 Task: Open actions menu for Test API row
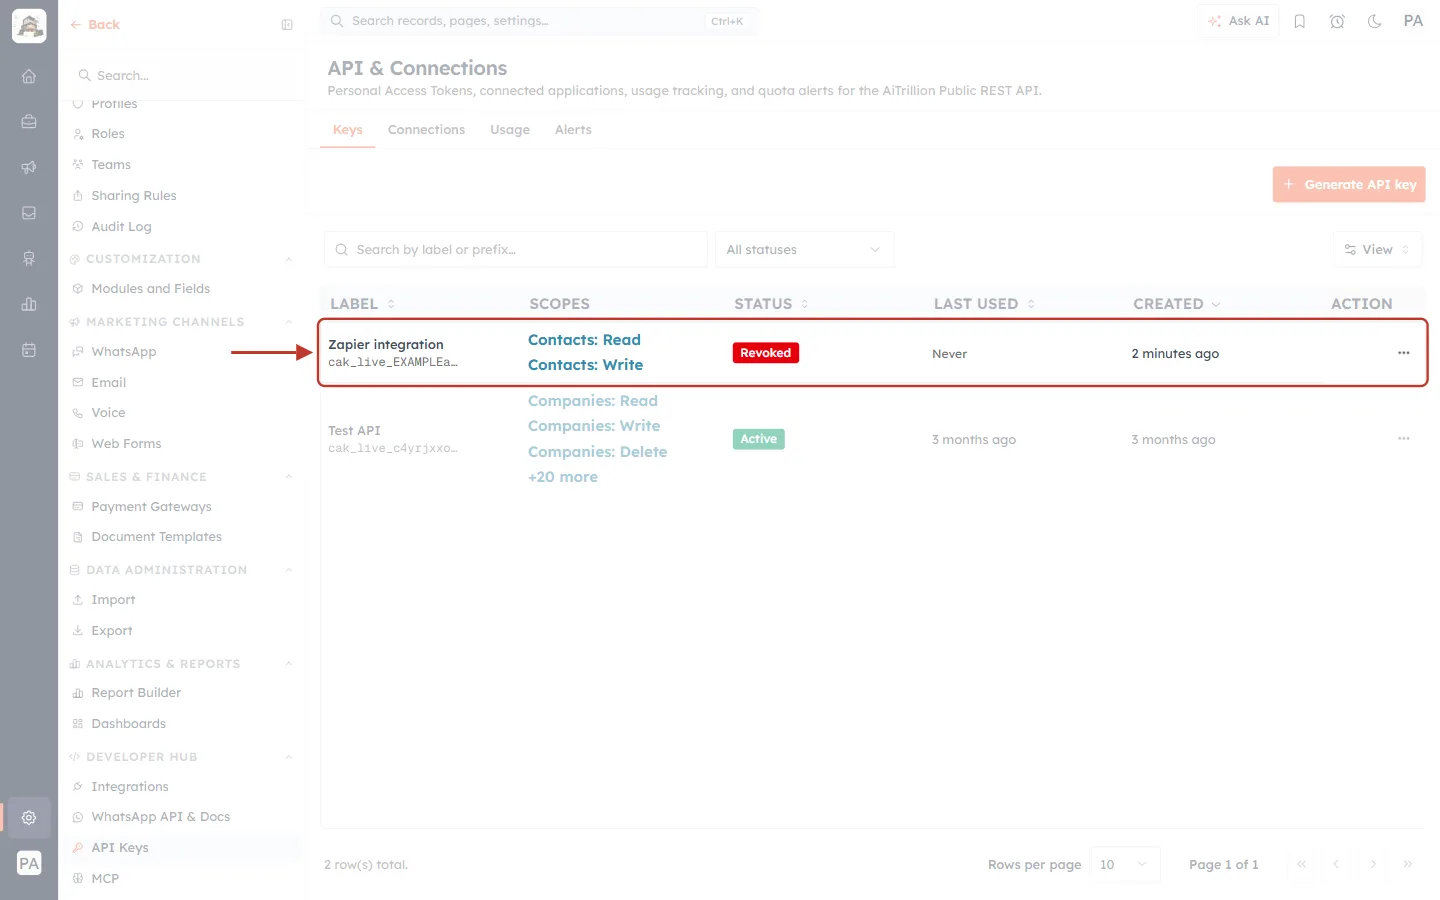(x=1404, y=439)
